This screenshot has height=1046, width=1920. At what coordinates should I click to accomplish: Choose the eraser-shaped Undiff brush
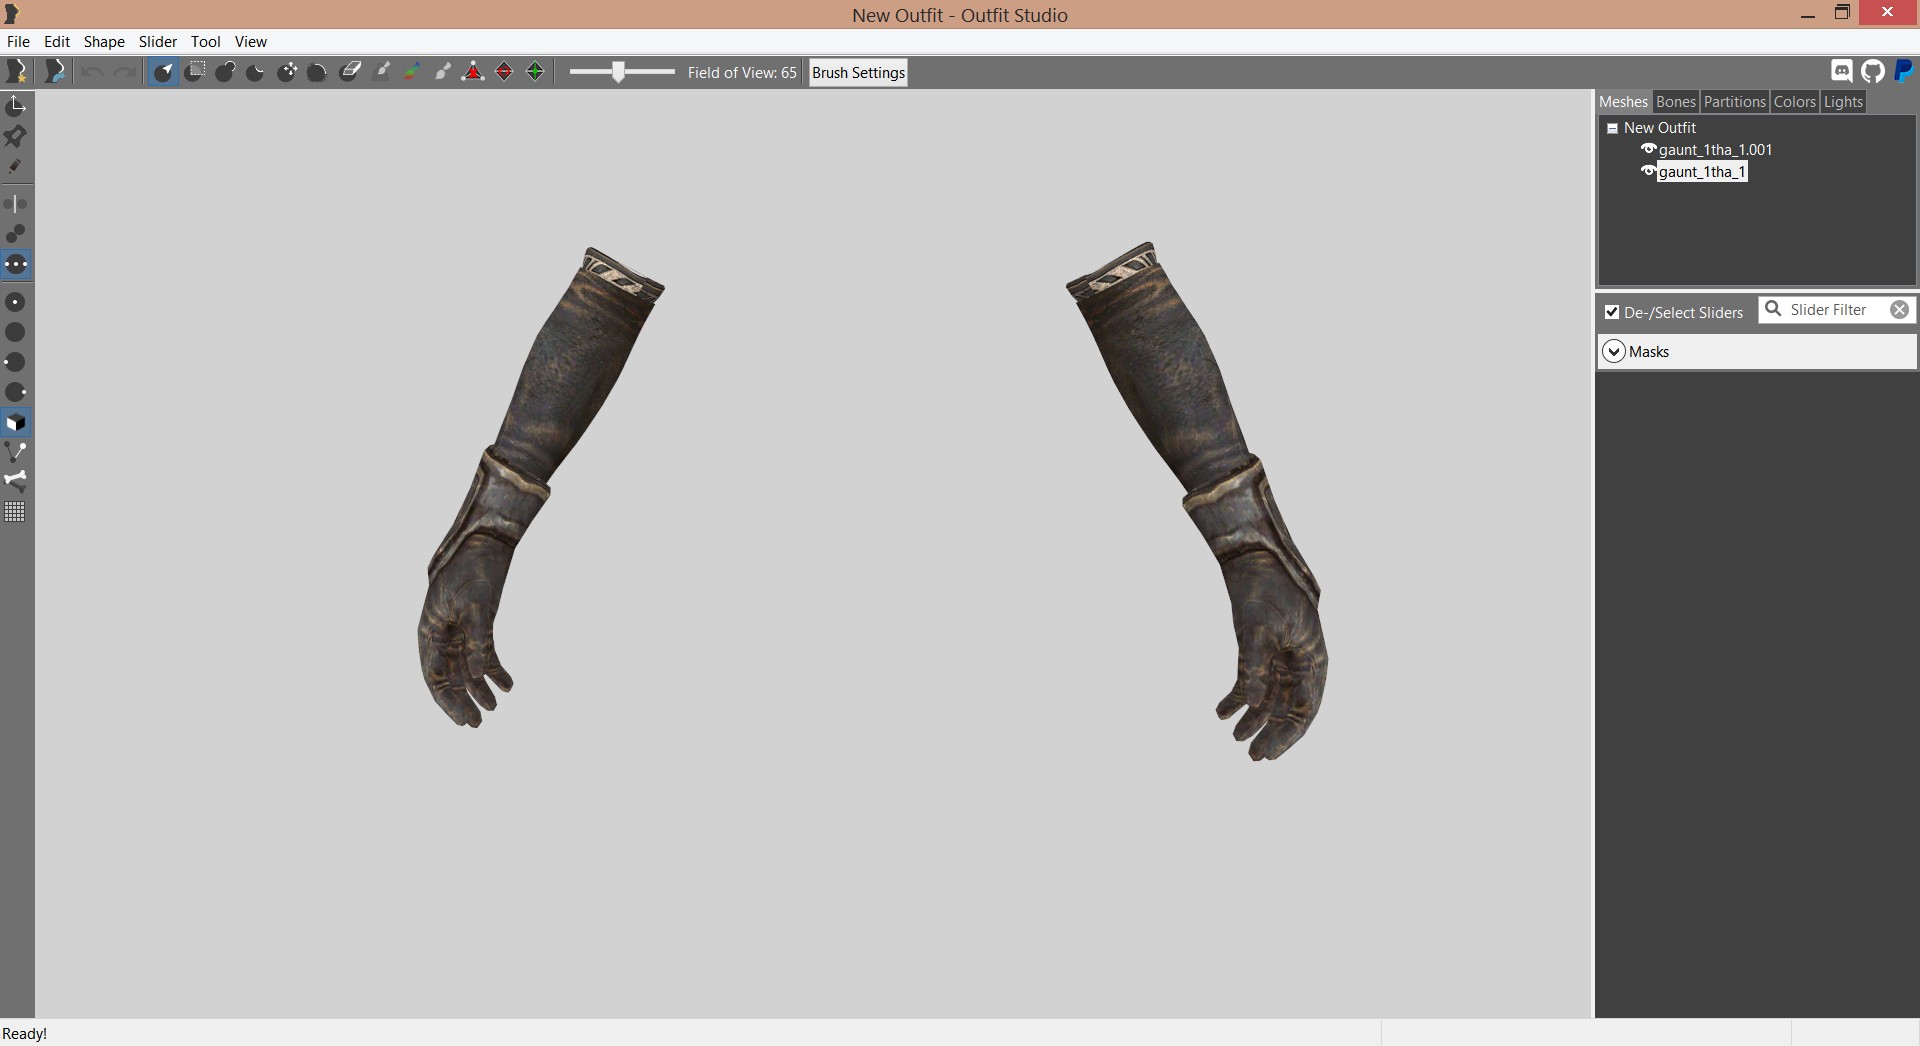(x=350, y=72)
